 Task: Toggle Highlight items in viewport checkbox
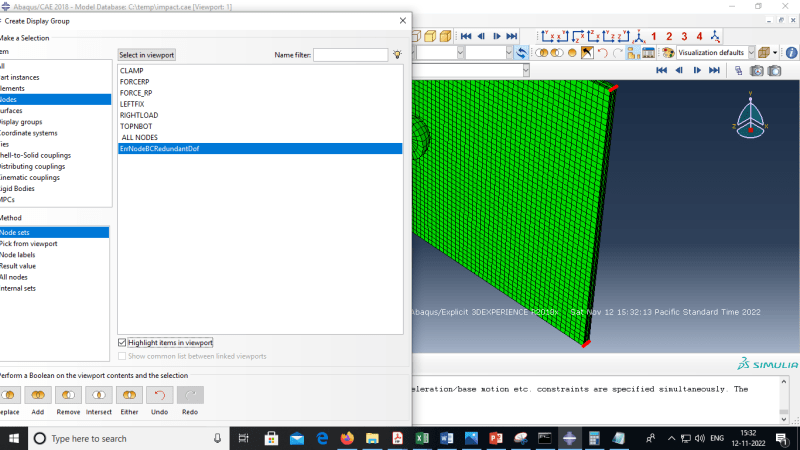[x=122, y=342]
